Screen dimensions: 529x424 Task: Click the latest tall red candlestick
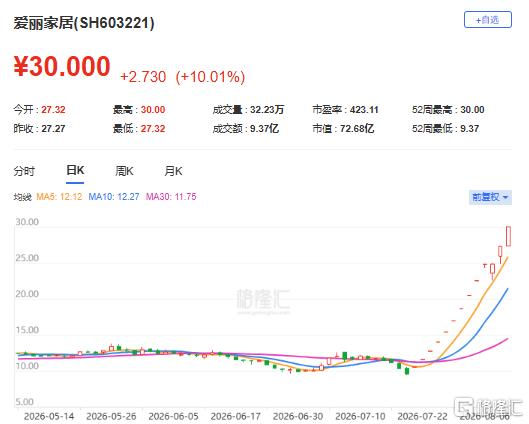tap(508, 236)
